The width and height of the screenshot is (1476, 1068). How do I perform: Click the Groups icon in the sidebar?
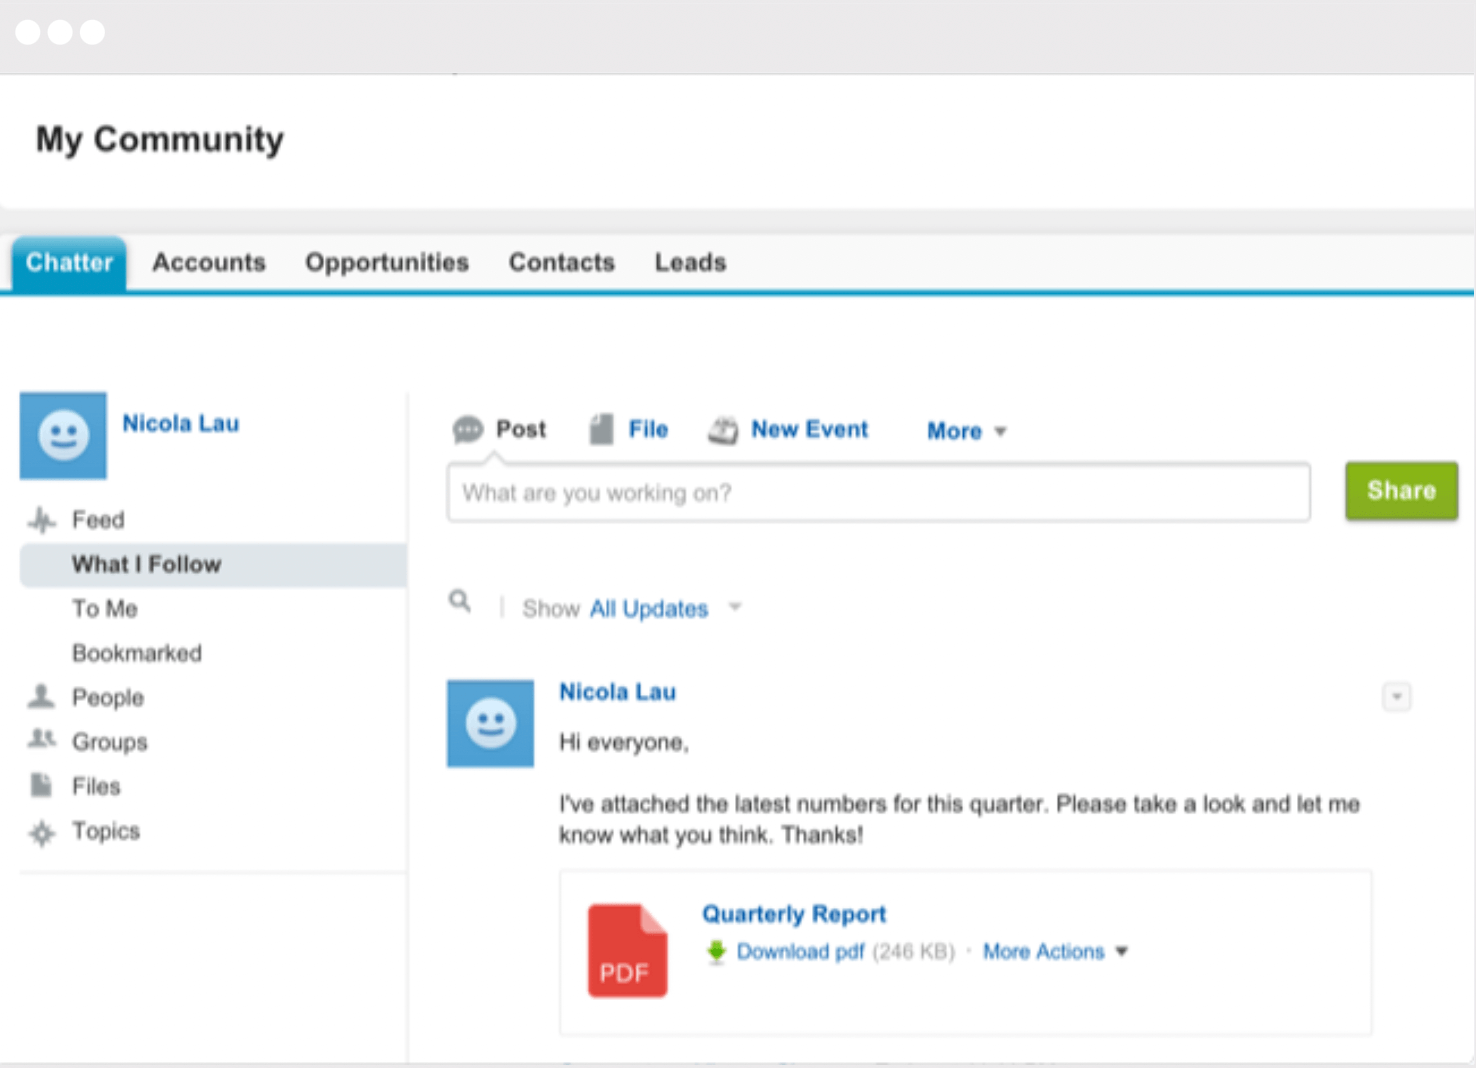41,740
